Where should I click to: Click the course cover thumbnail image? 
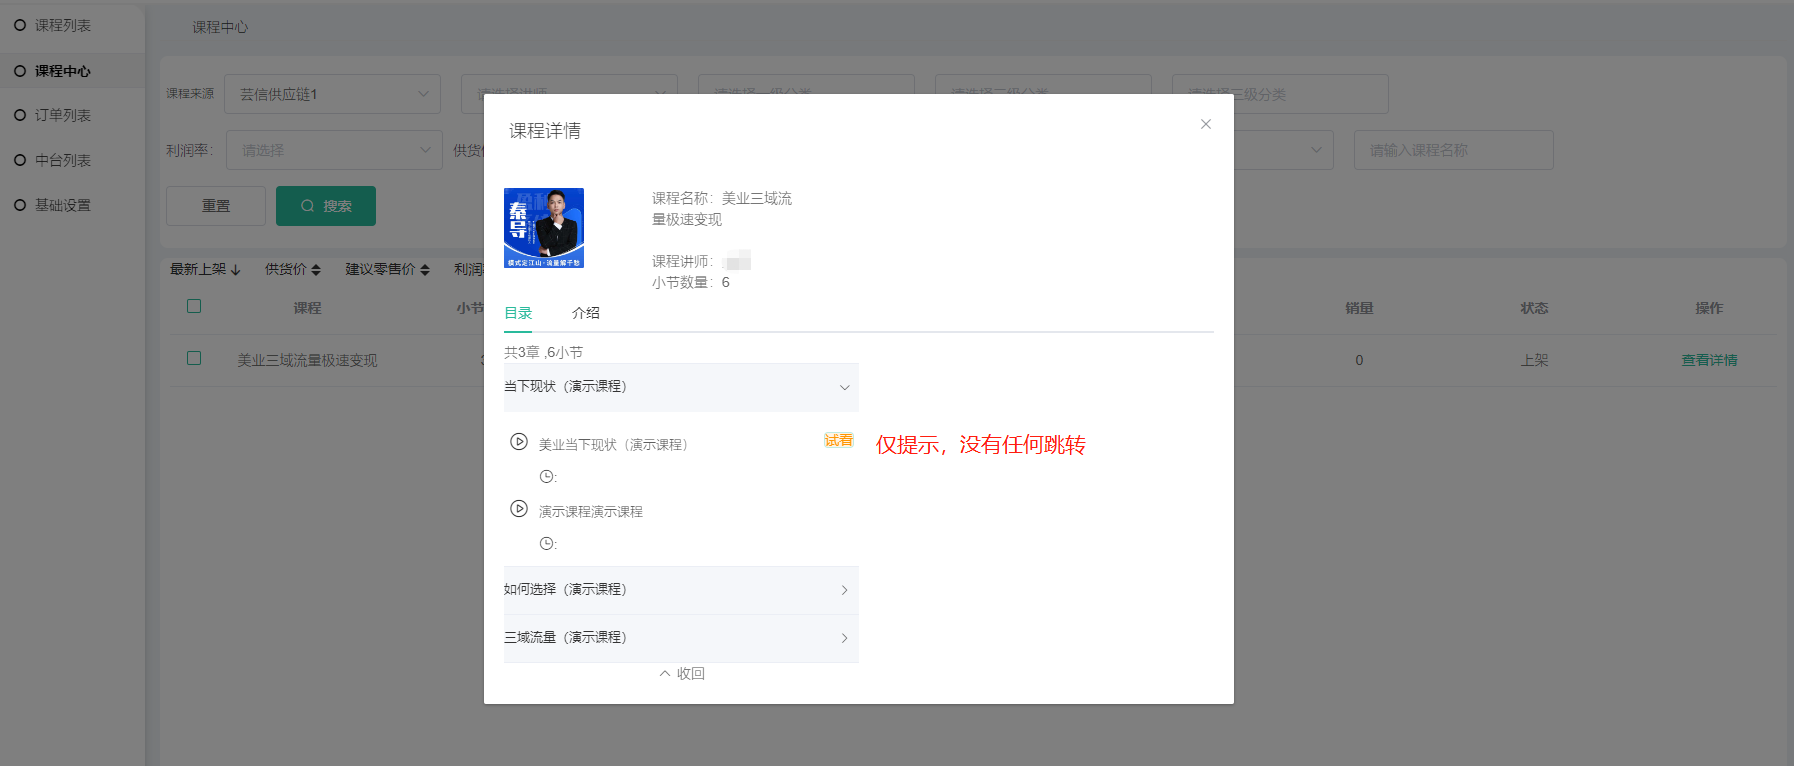tap(543, 228)
